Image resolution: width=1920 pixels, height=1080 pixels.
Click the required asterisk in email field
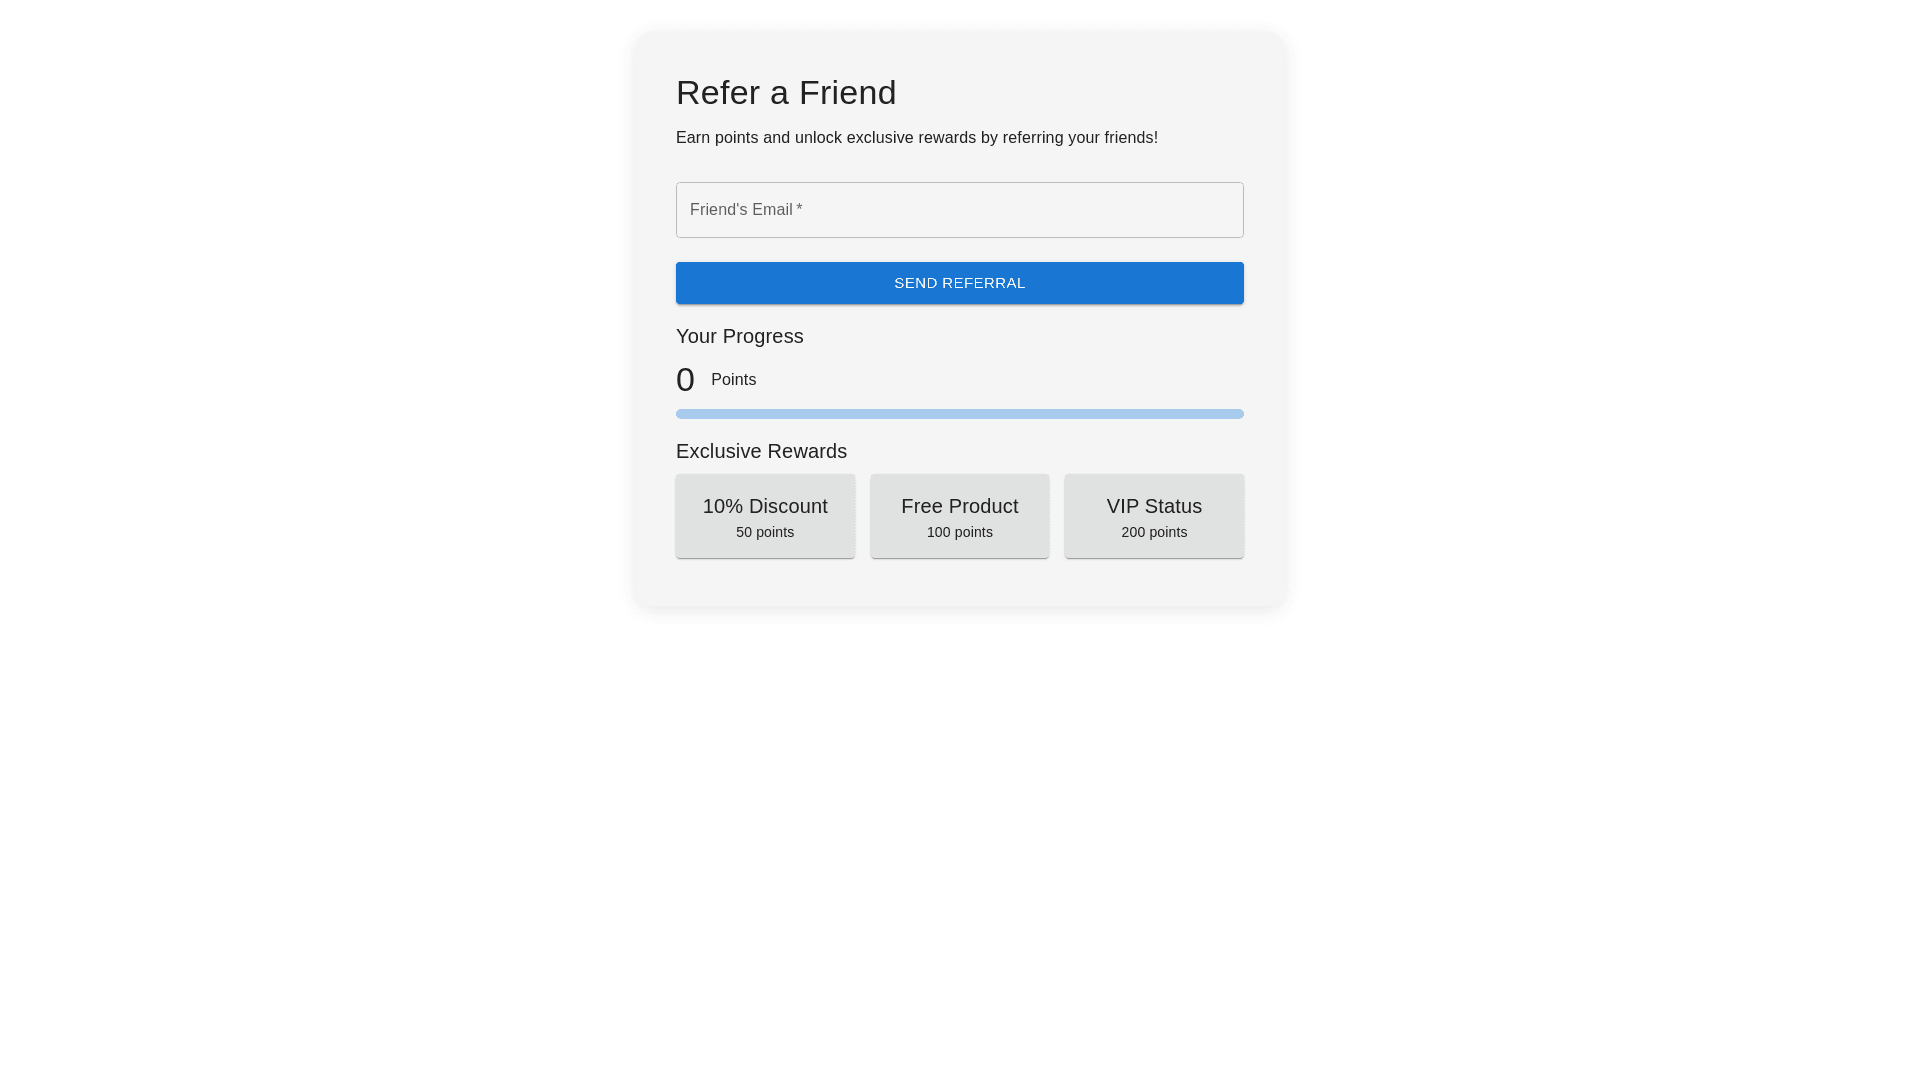[799, 210]
